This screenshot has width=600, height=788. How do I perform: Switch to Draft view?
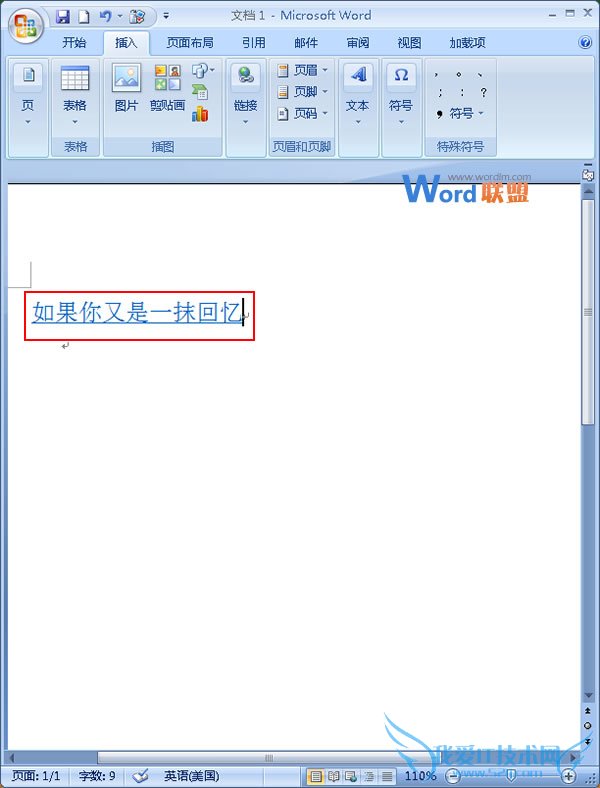pyautogui.click(x=387, y=776)
